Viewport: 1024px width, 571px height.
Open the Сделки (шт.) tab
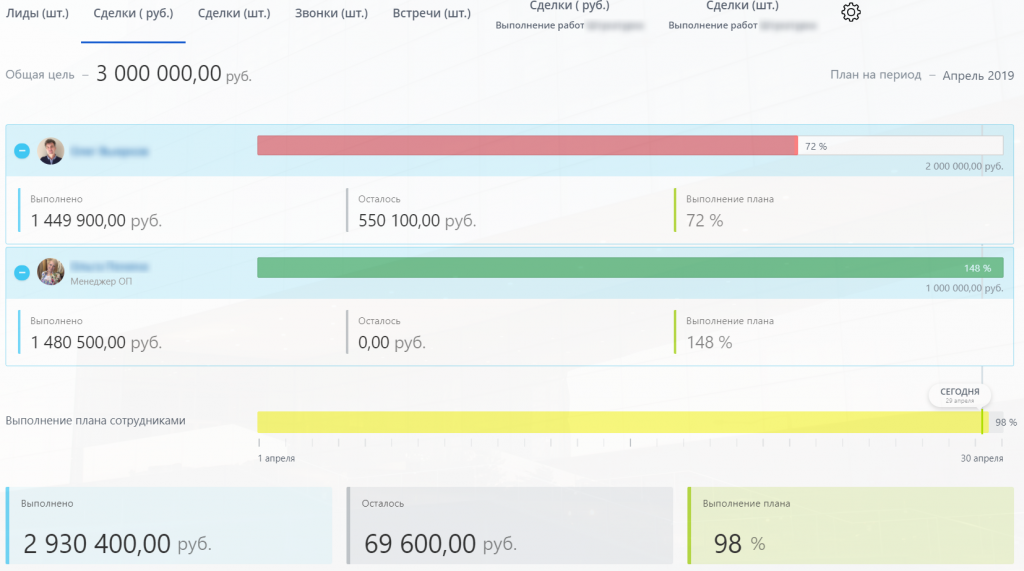(x=234, y=13)
